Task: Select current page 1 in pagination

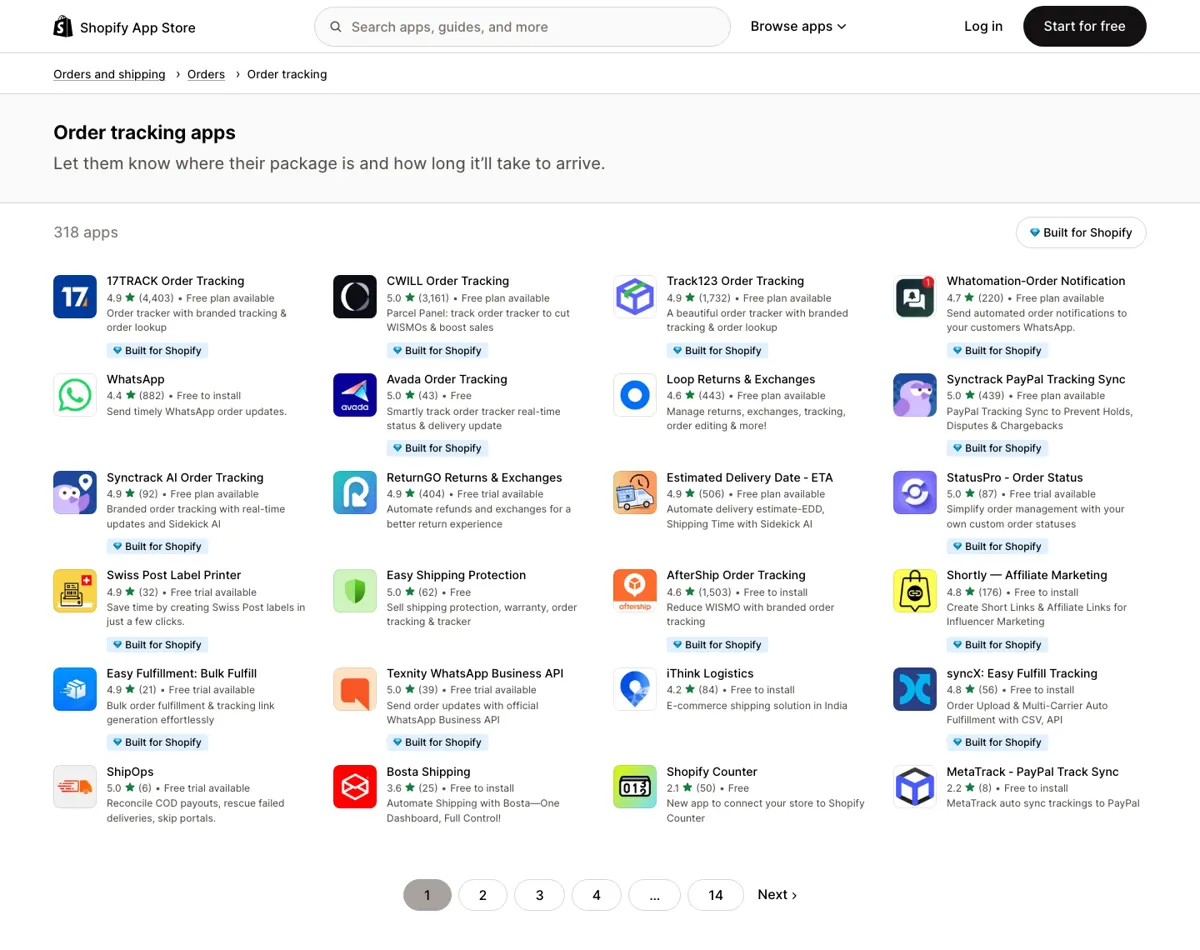Action: pos(427,895)
